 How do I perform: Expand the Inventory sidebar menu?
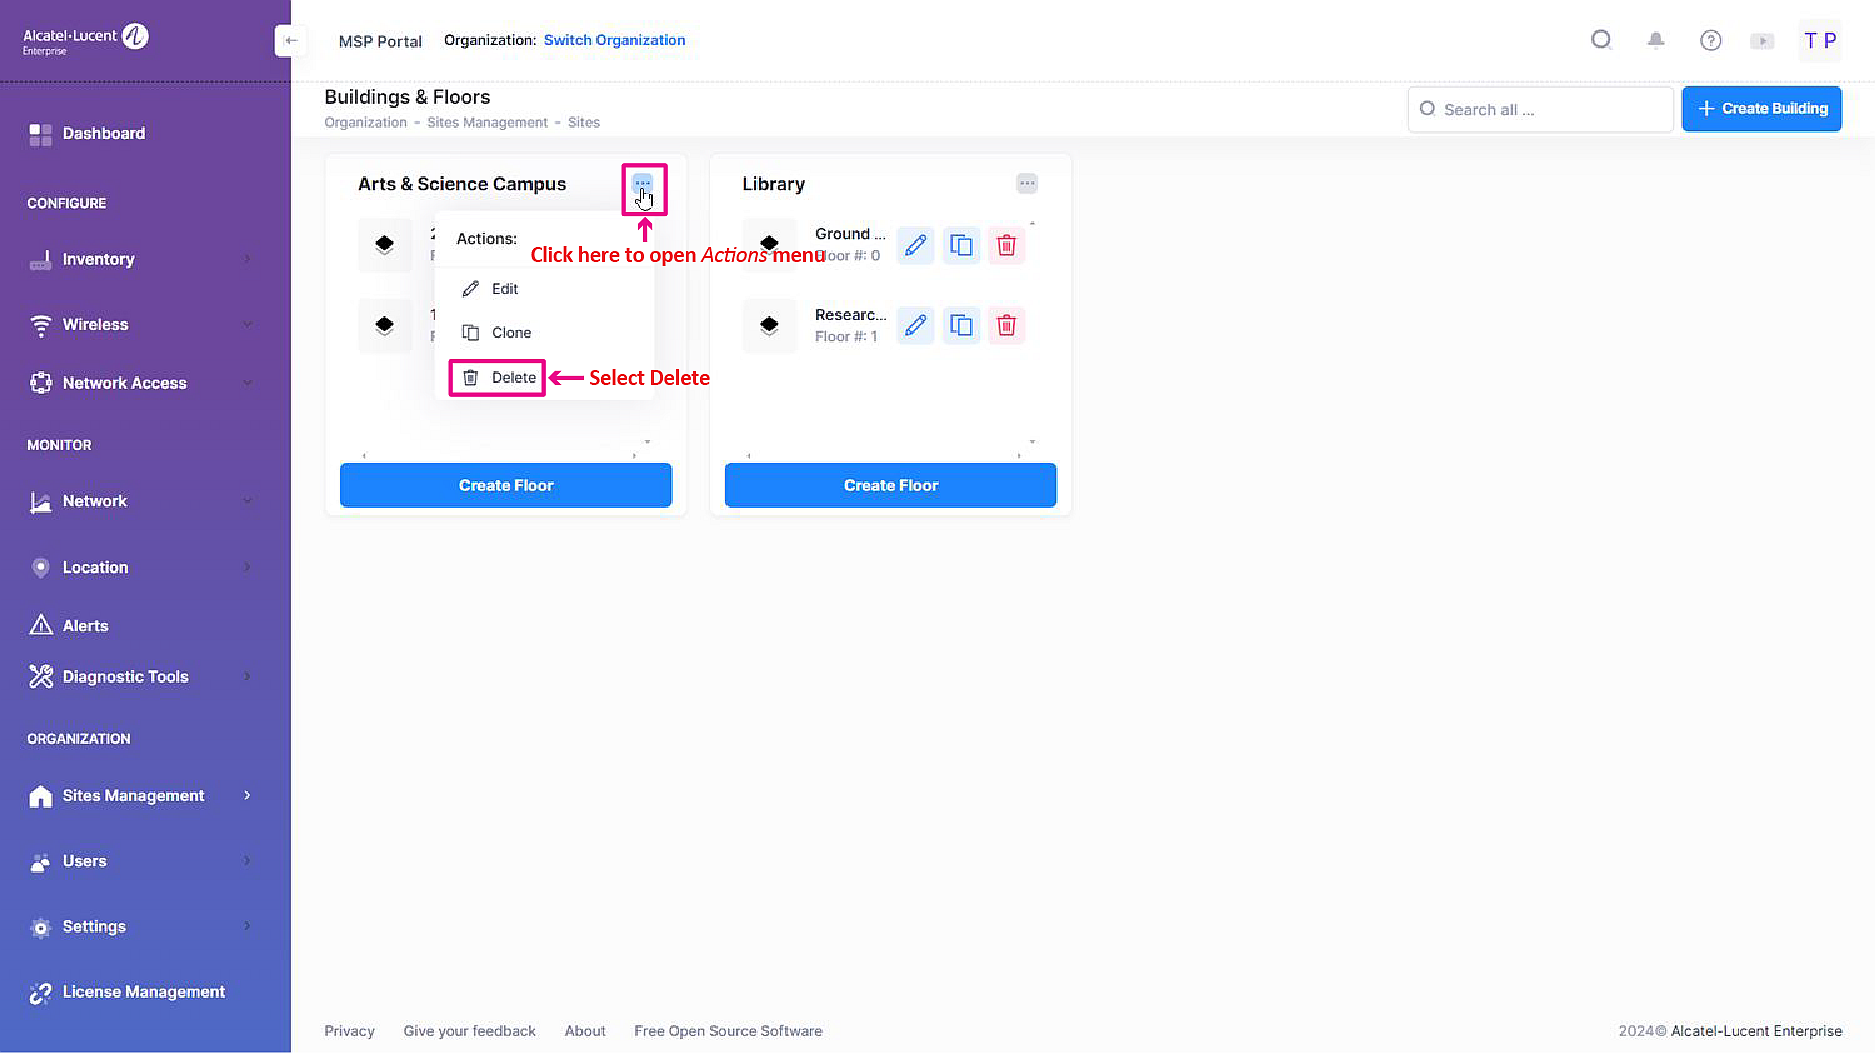(140, 259)
